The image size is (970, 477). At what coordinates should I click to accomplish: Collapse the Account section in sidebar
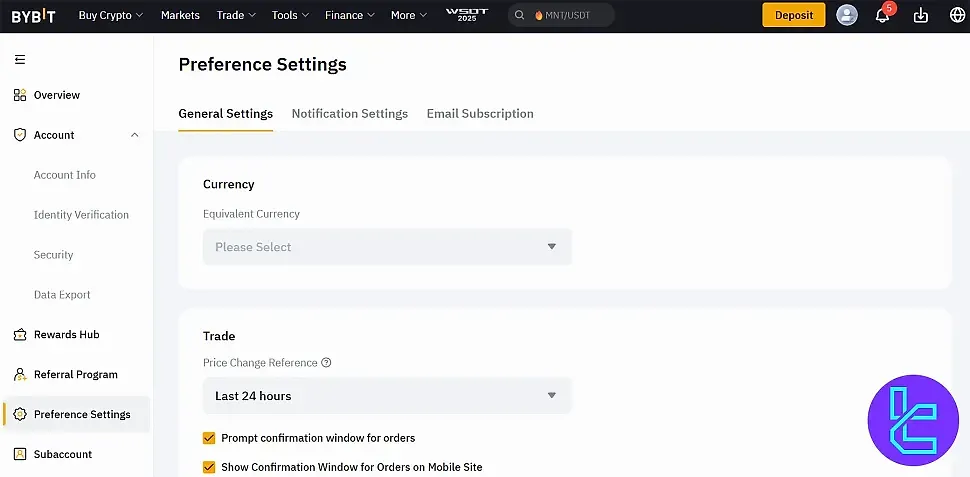click(135, 135)
